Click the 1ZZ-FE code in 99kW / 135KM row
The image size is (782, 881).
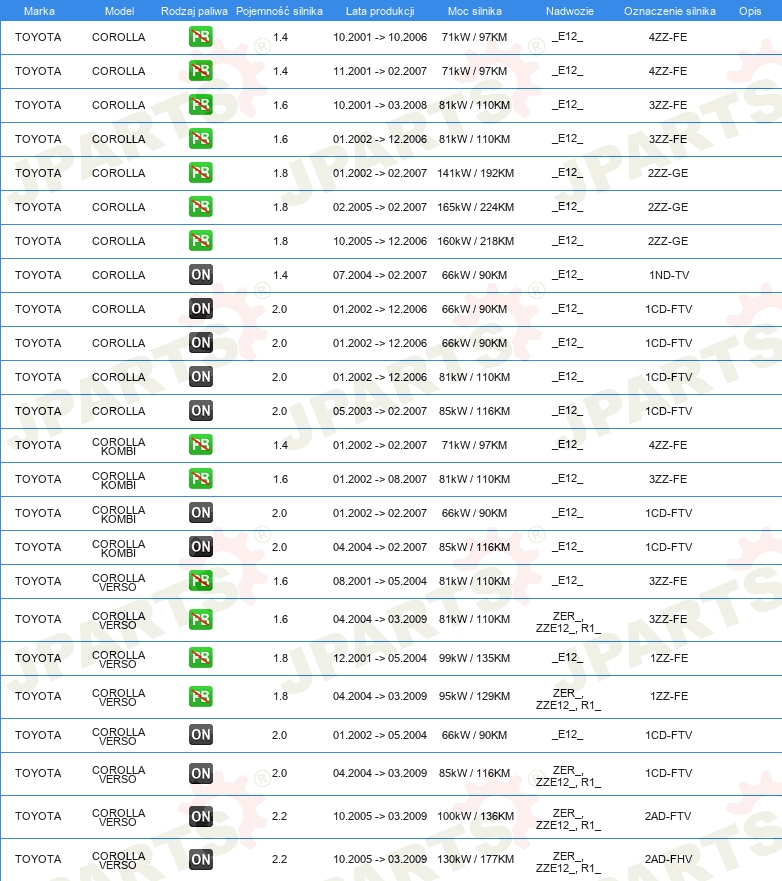(x=669, y=658)
